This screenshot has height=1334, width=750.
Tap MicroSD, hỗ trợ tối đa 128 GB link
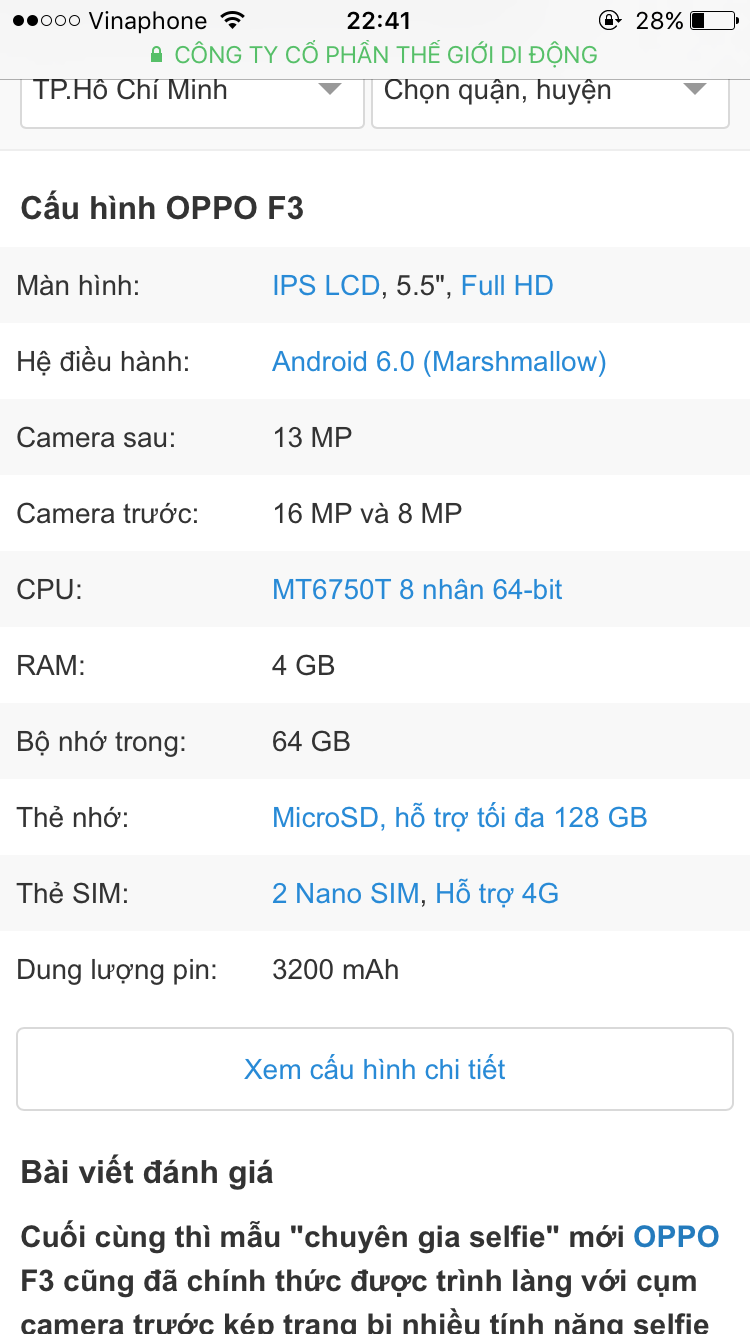[459, 818]
